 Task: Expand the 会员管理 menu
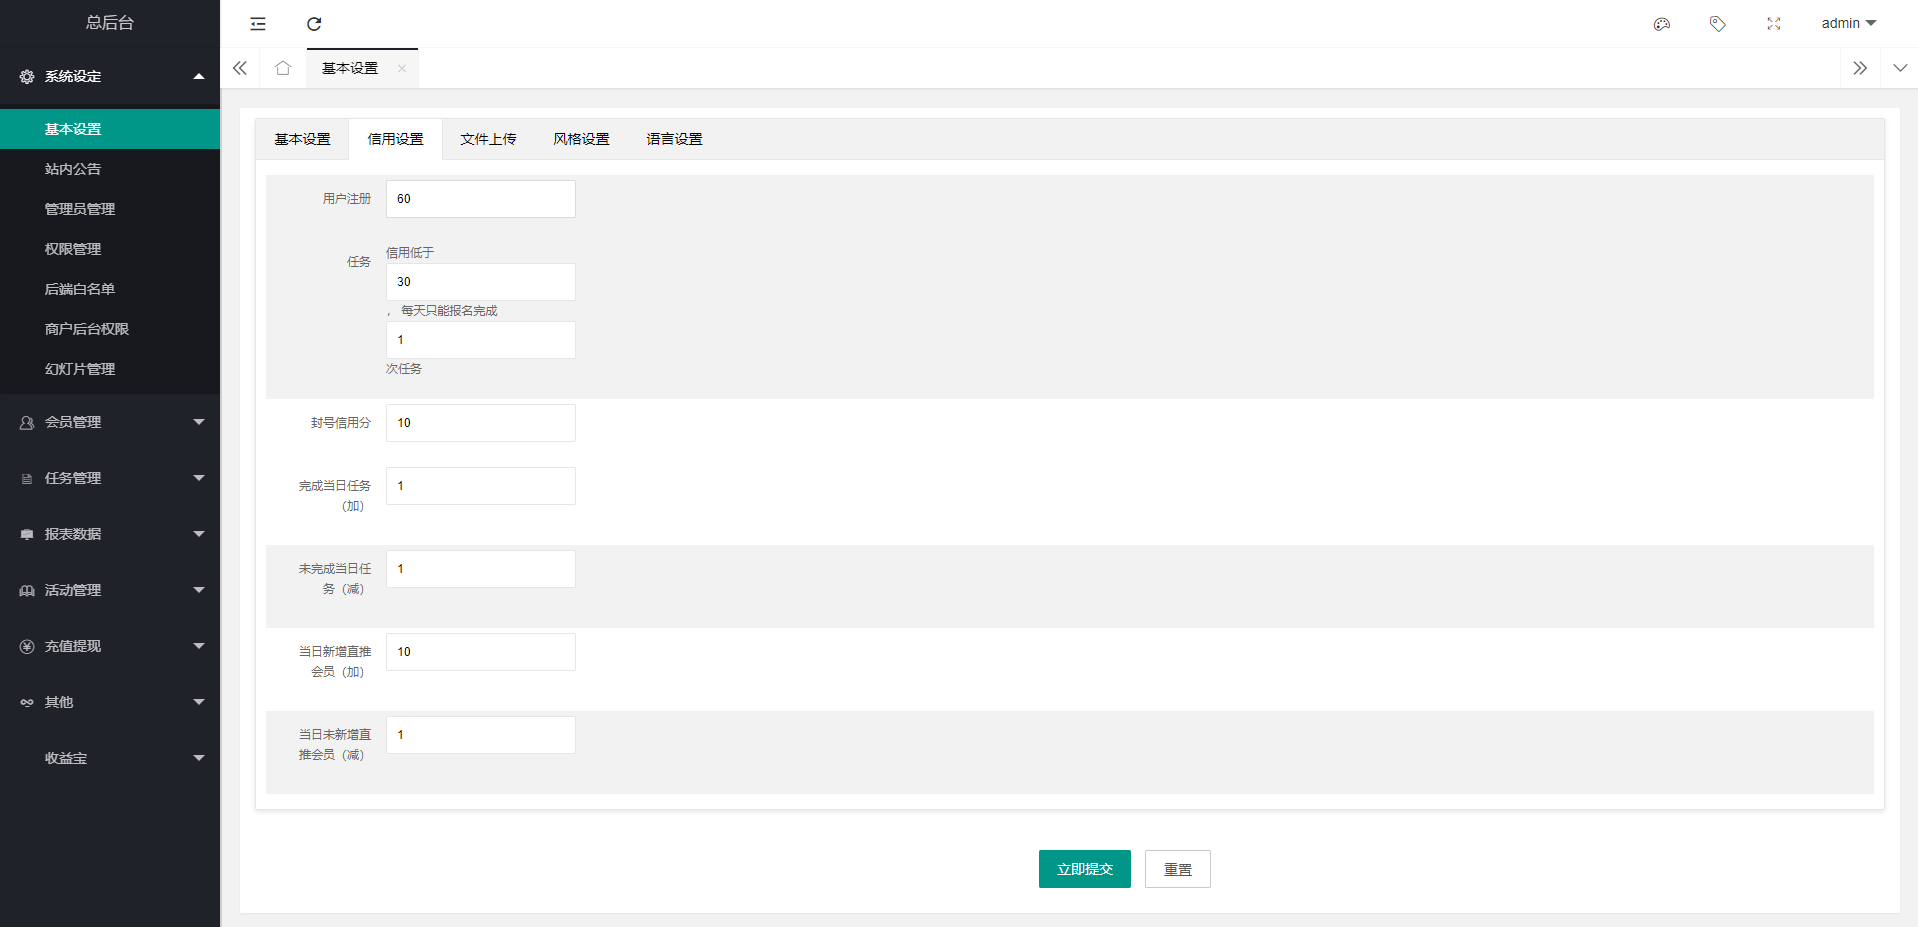click(110, 422)
